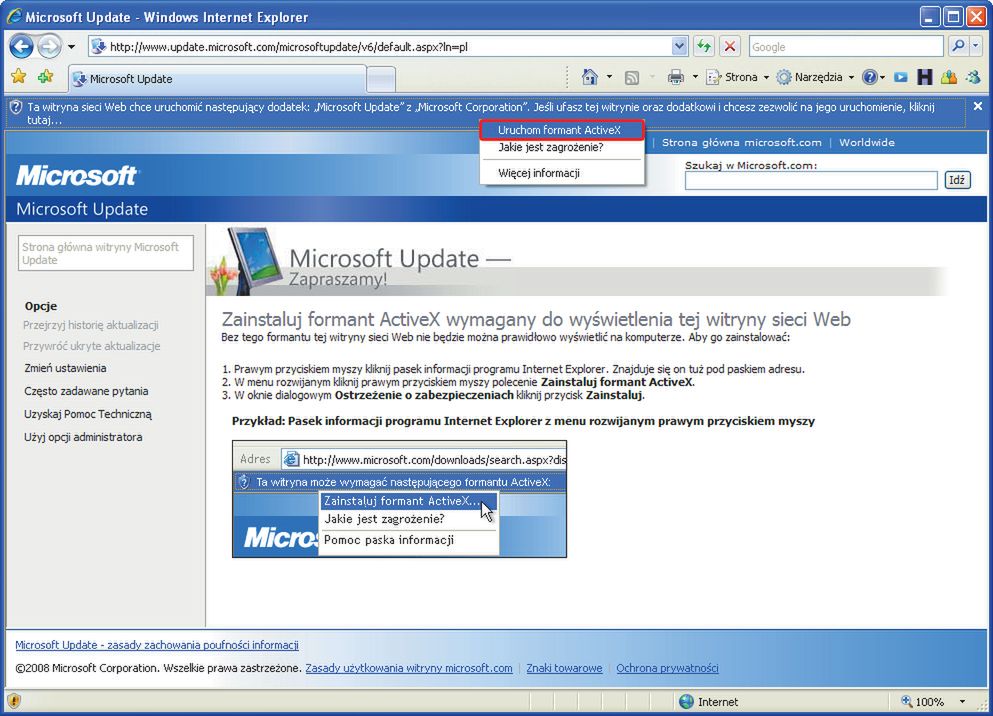Expand the Home button dropdown arrow

[x=609, y=77]
